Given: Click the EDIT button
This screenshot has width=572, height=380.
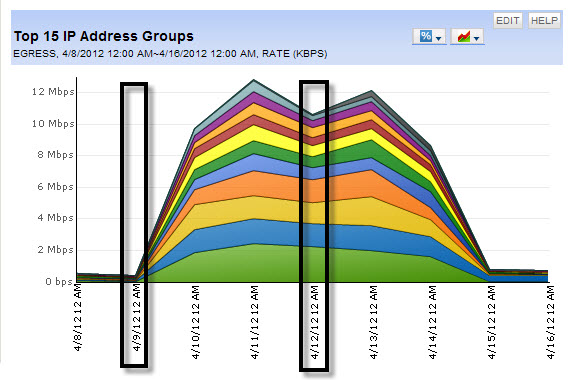Looking at the screenshot, I should coord(508,20).
